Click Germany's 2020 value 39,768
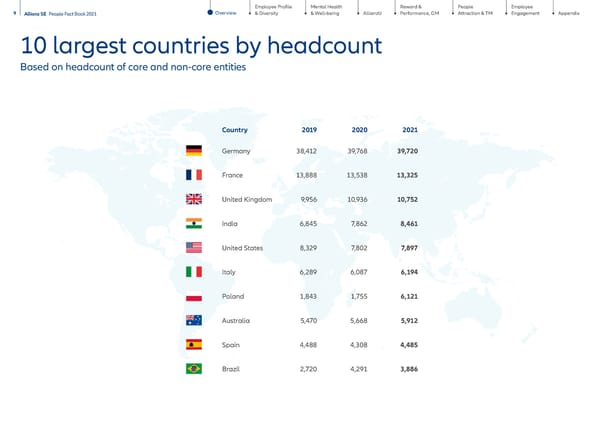This screenshot has width=600, height=424. 357,151
